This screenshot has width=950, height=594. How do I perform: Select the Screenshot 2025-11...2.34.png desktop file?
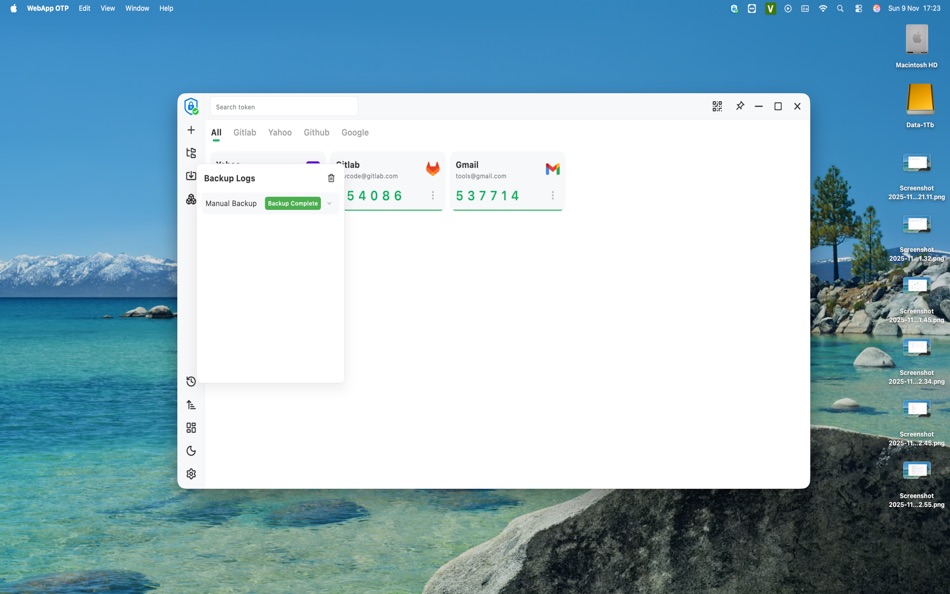[917, 362]
